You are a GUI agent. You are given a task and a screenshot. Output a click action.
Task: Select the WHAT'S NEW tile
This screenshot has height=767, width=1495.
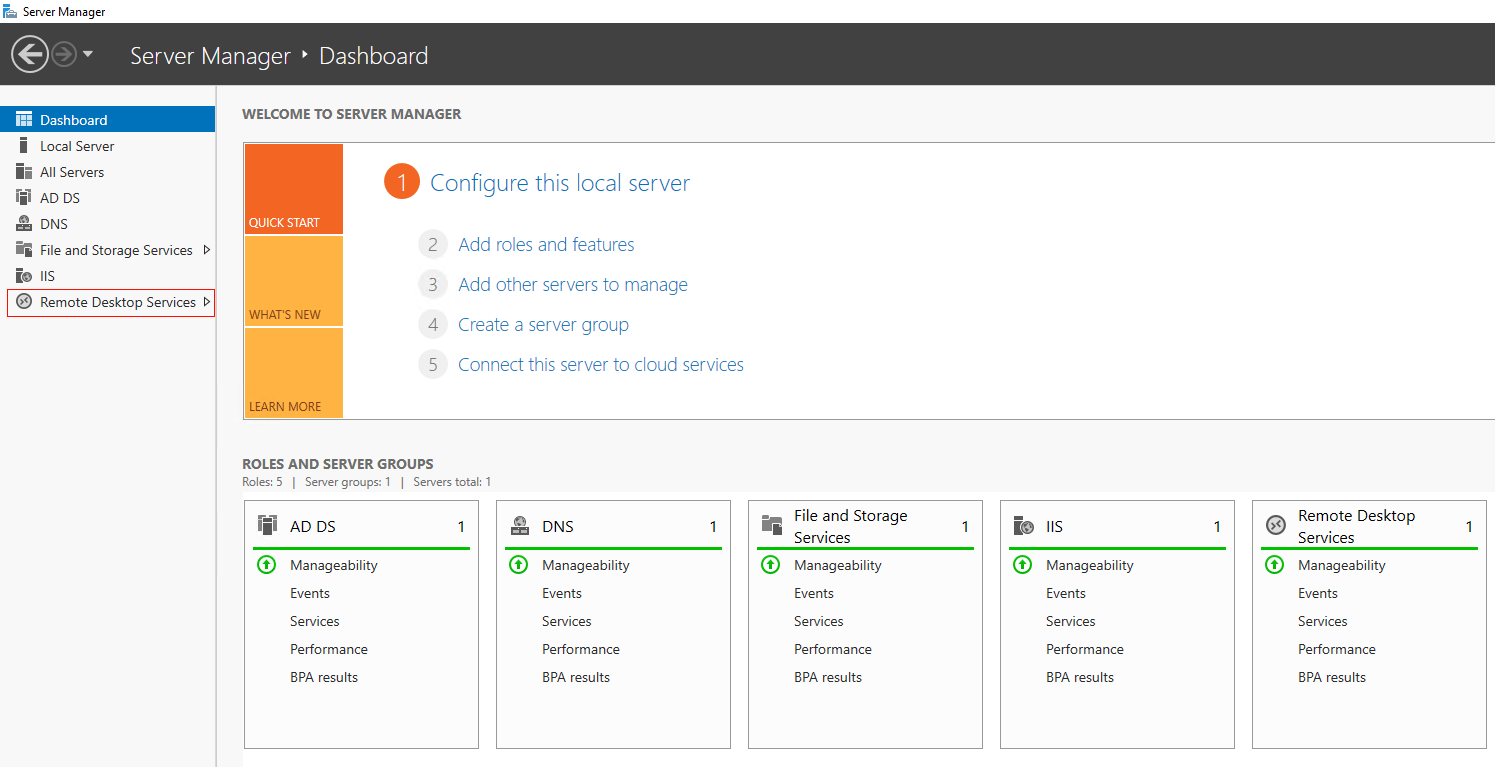pos(293,282)
